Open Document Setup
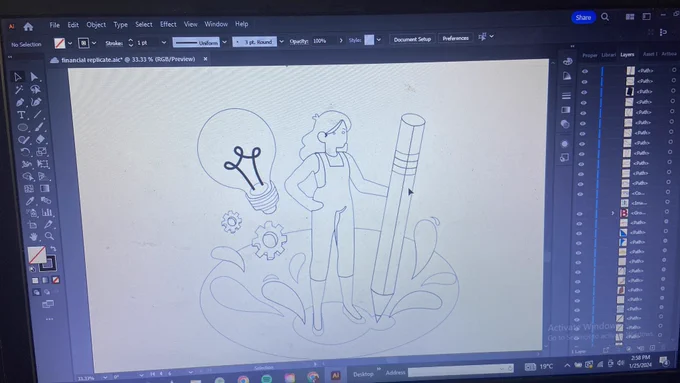 [412, 39]
